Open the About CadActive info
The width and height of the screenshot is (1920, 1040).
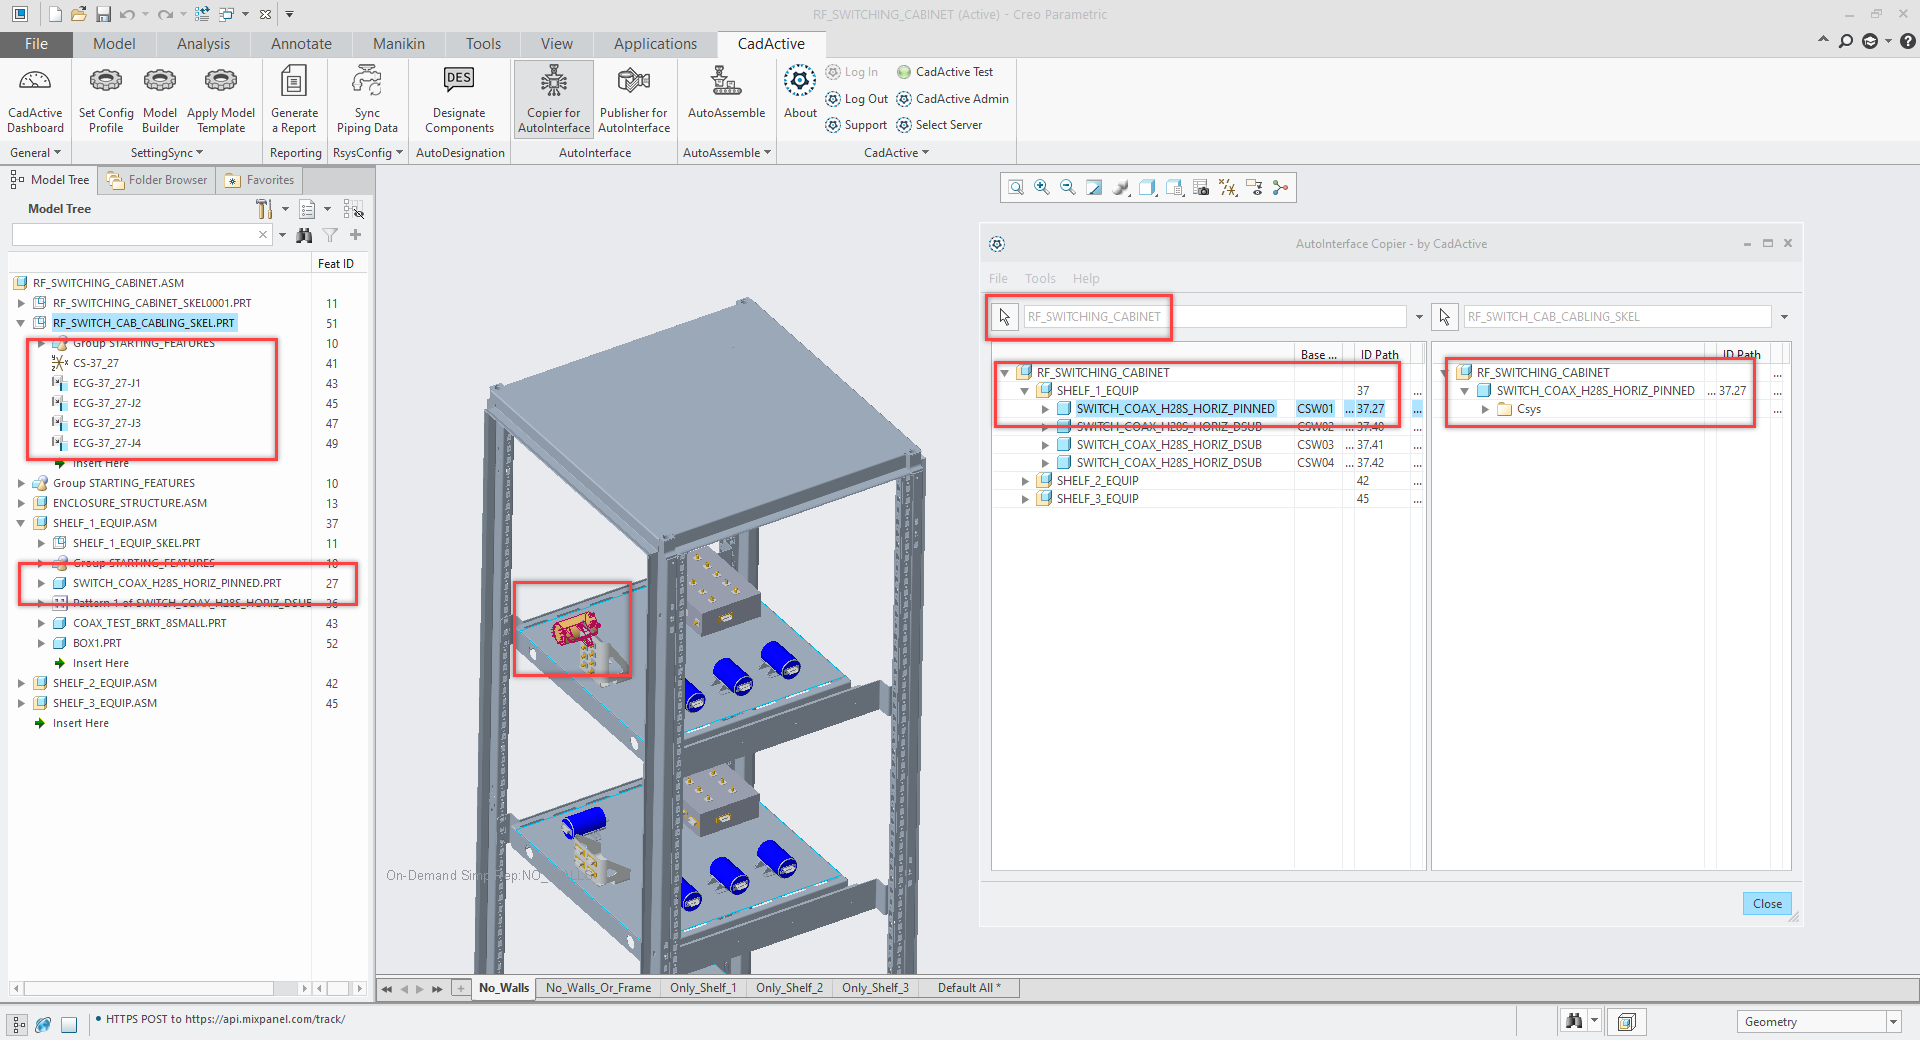800,92
